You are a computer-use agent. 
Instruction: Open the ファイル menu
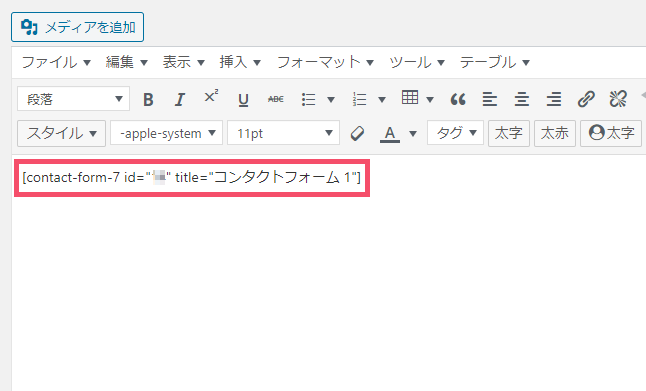click(56, 62)
